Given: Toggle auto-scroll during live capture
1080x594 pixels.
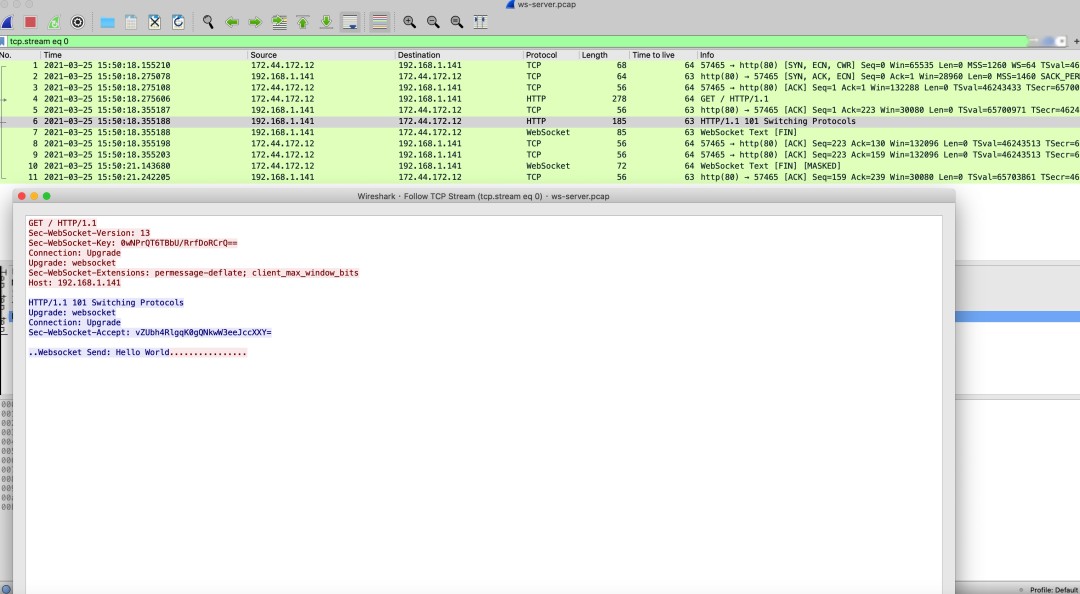Looking at the screenshot, I should tap(350, 21).
